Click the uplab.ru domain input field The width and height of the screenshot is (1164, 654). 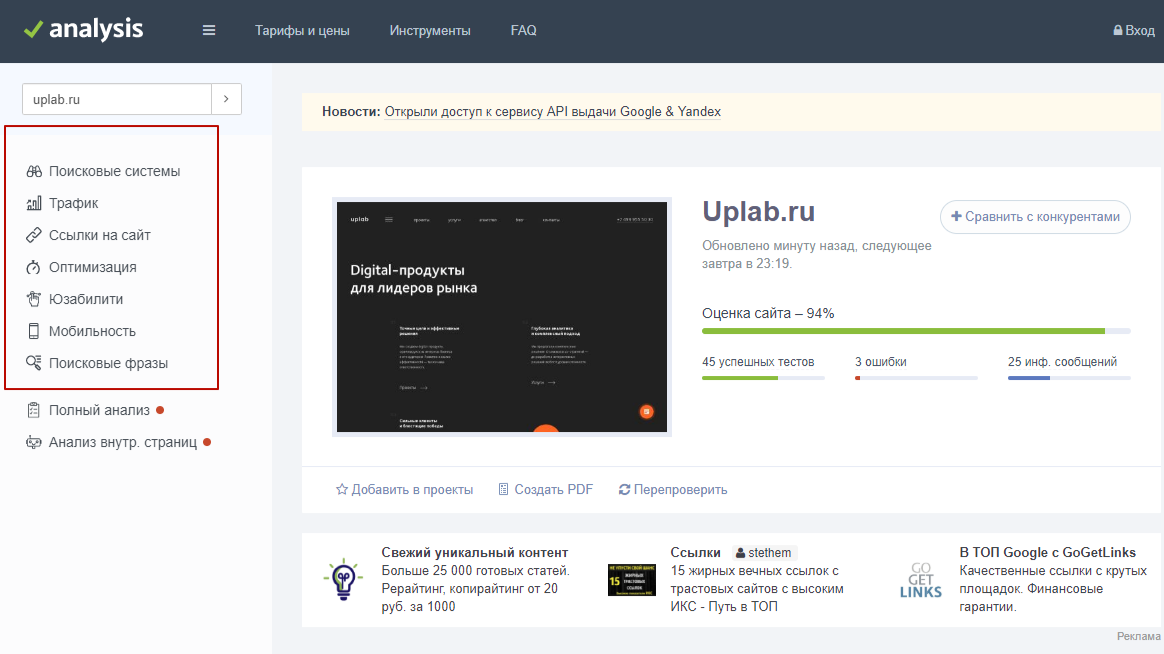[x=117, y=99]
